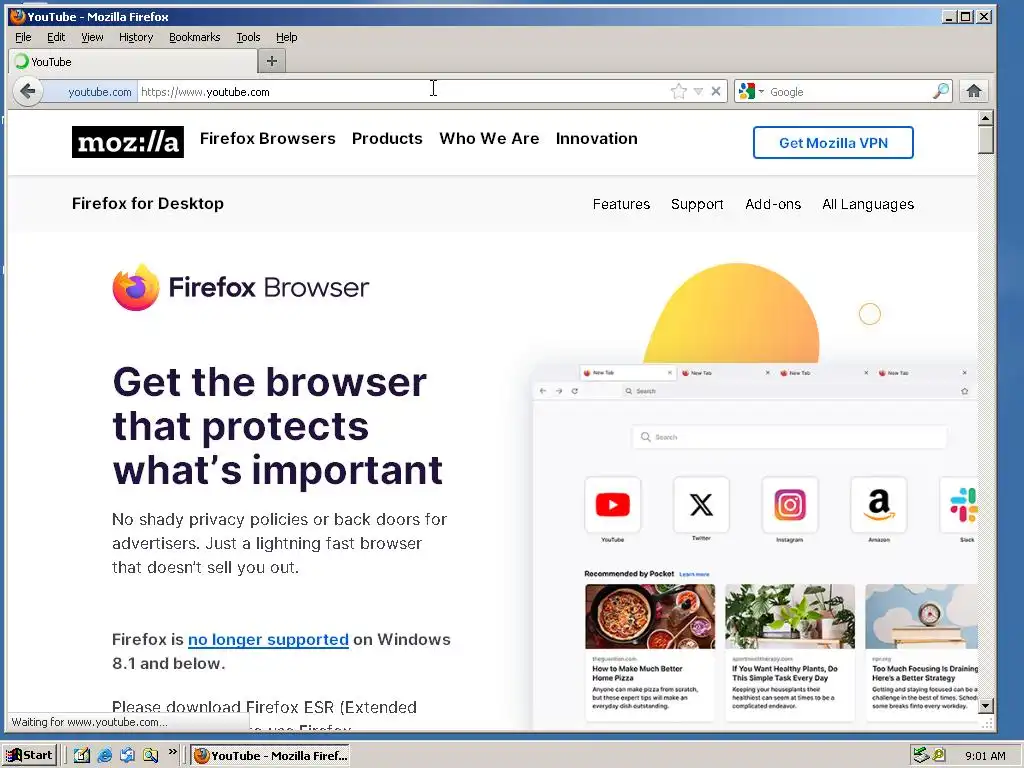Viewport: 1024px width, 768px height.
Task: Open a new tab with the plus button
Action: [x=272, y=61]
